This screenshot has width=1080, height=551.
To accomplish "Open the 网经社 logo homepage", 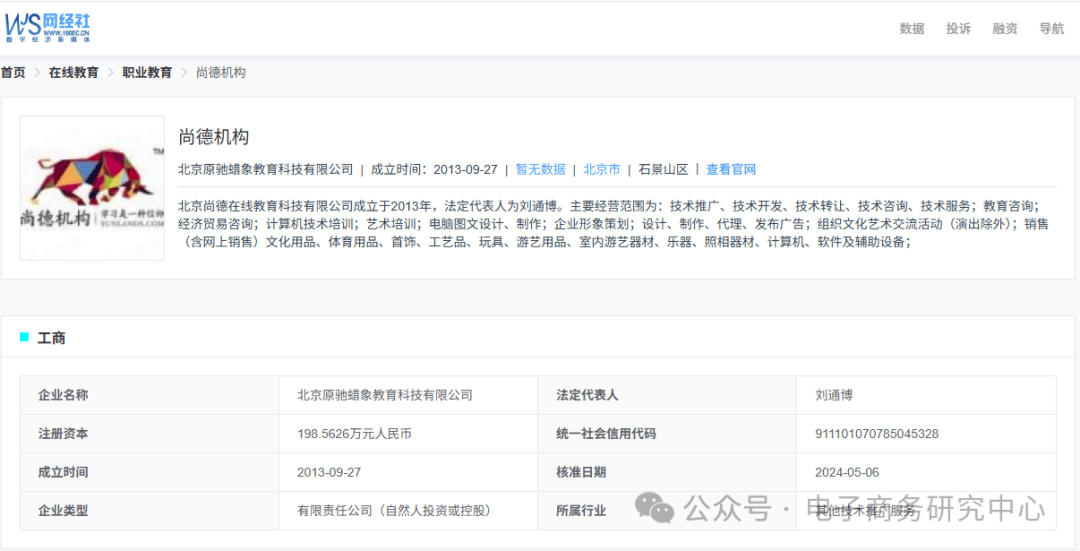I will point(47,28).
